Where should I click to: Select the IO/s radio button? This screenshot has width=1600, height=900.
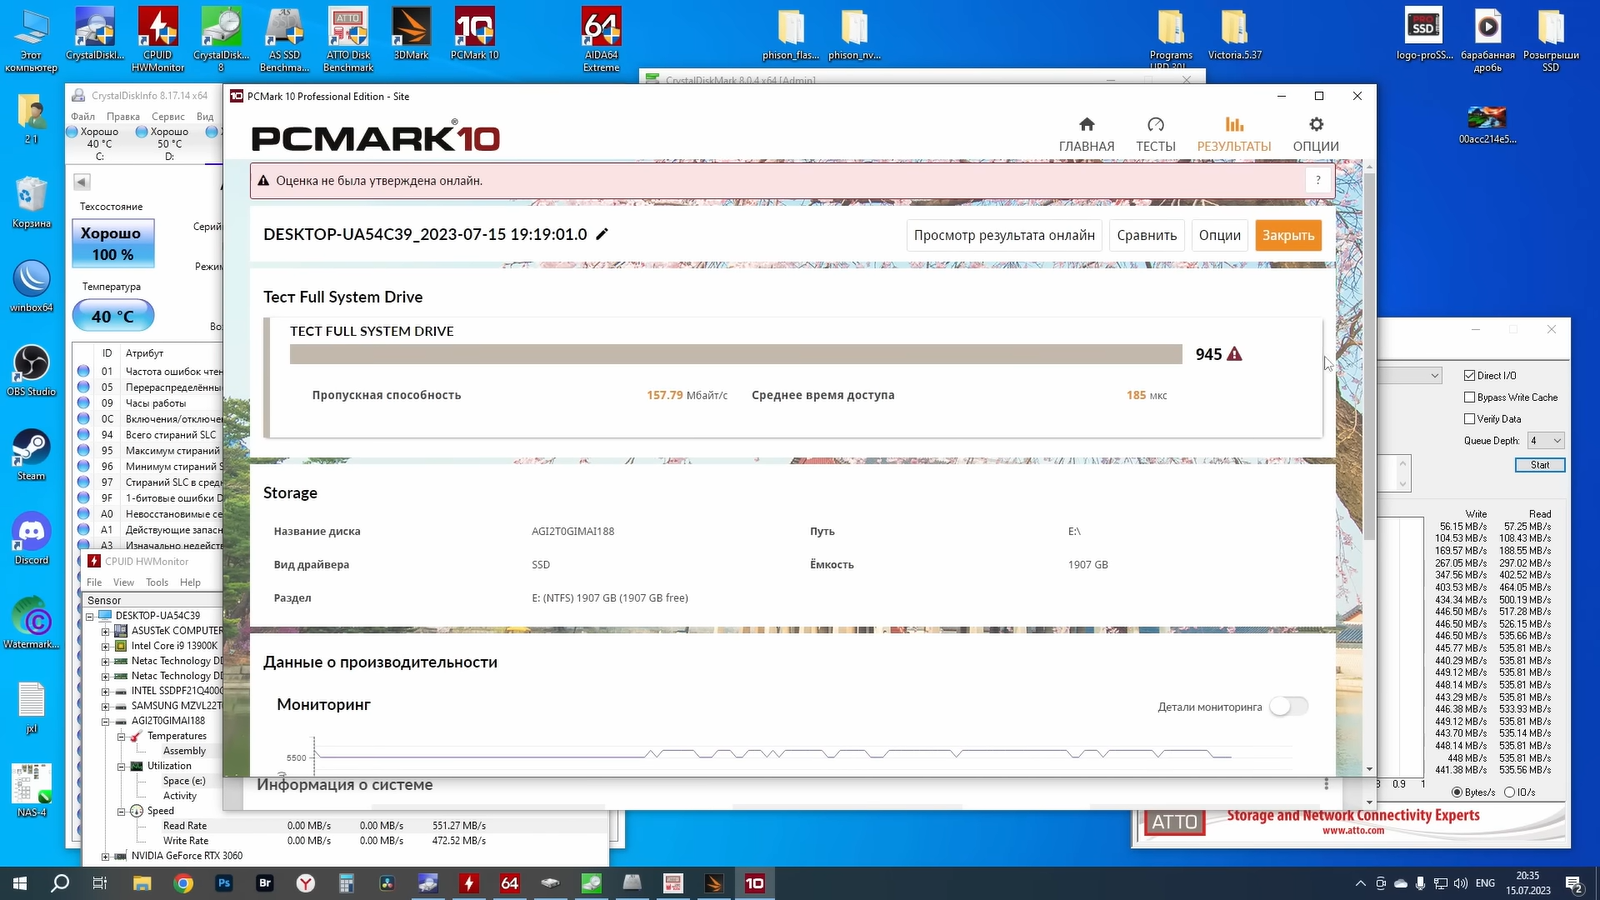[x=1510, y=792]
